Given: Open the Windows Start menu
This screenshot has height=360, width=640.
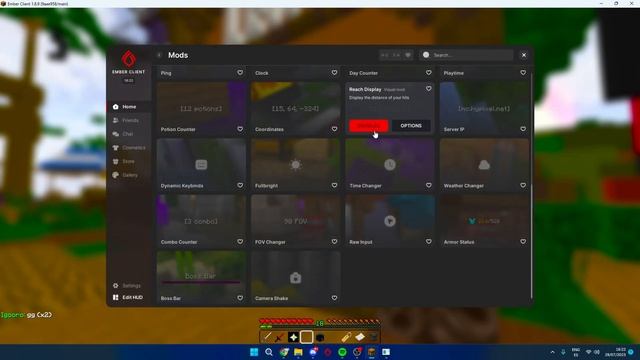Looking at the screenshot, I should click(254, 352).
